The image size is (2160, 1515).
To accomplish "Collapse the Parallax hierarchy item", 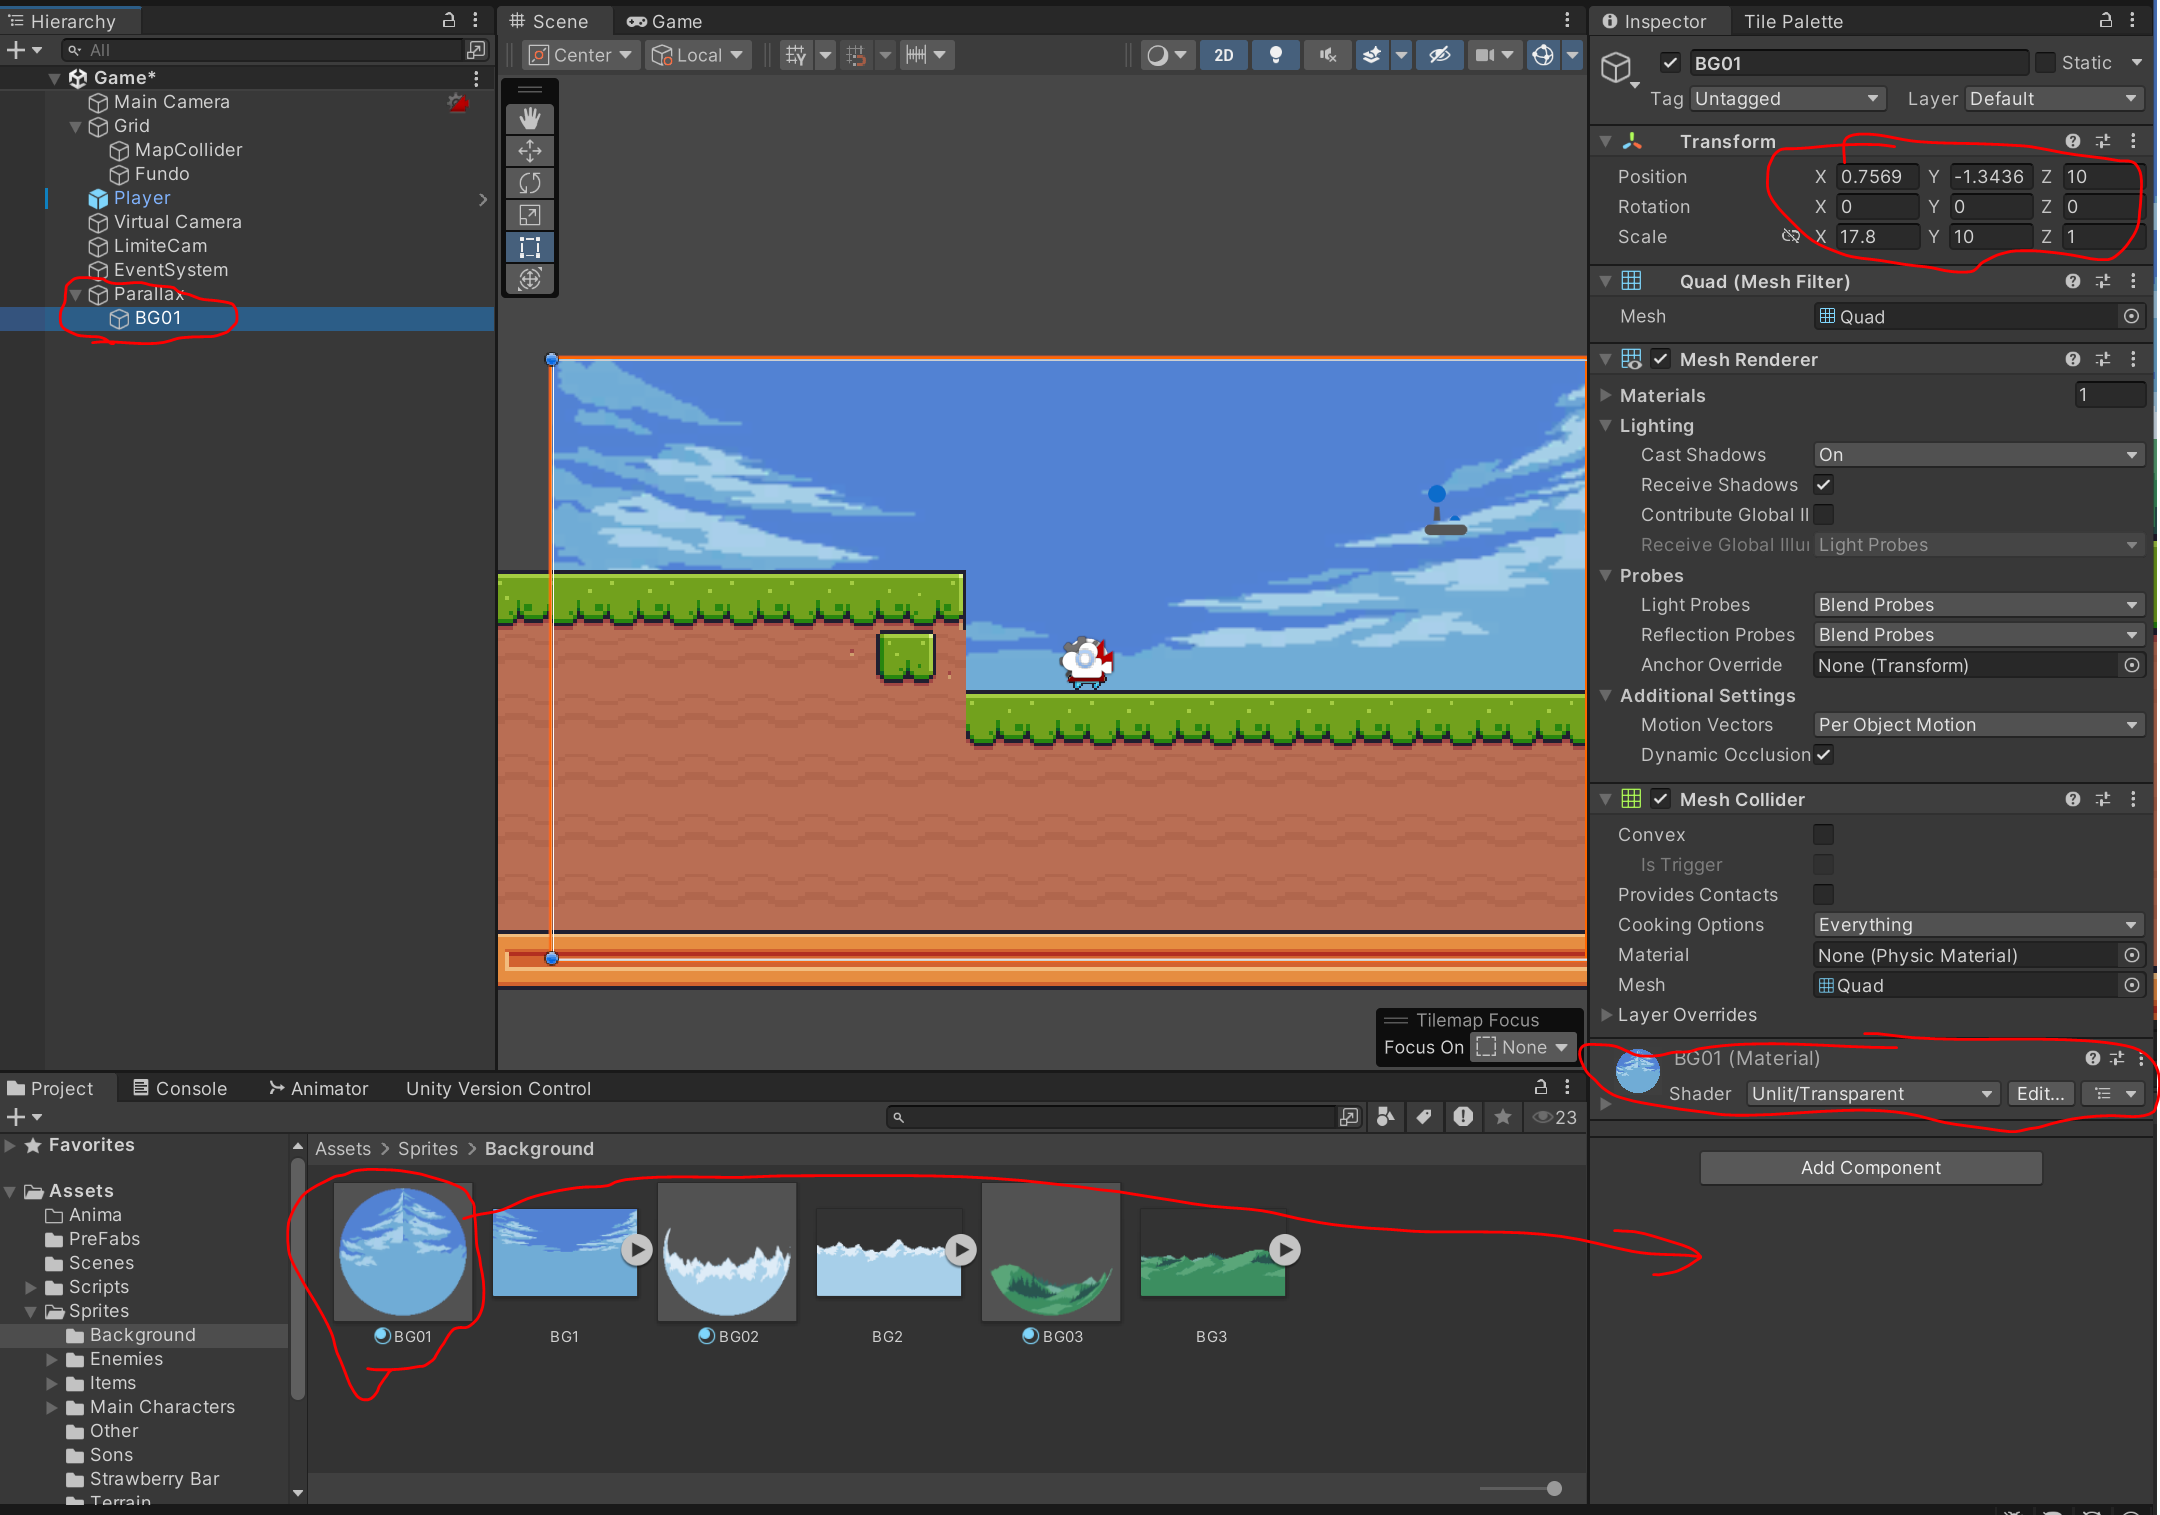I will click(76, 295).
